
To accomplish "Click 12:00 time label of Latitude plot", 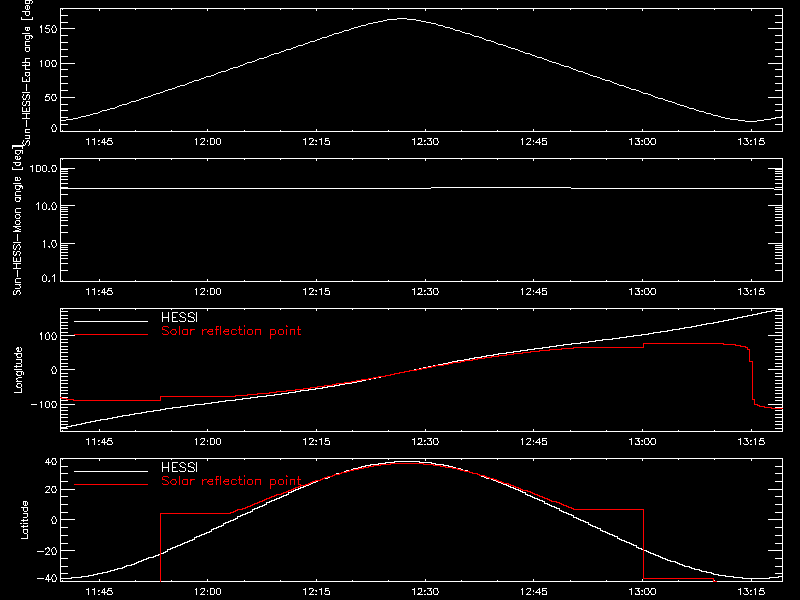I will [x=208, y=592].
